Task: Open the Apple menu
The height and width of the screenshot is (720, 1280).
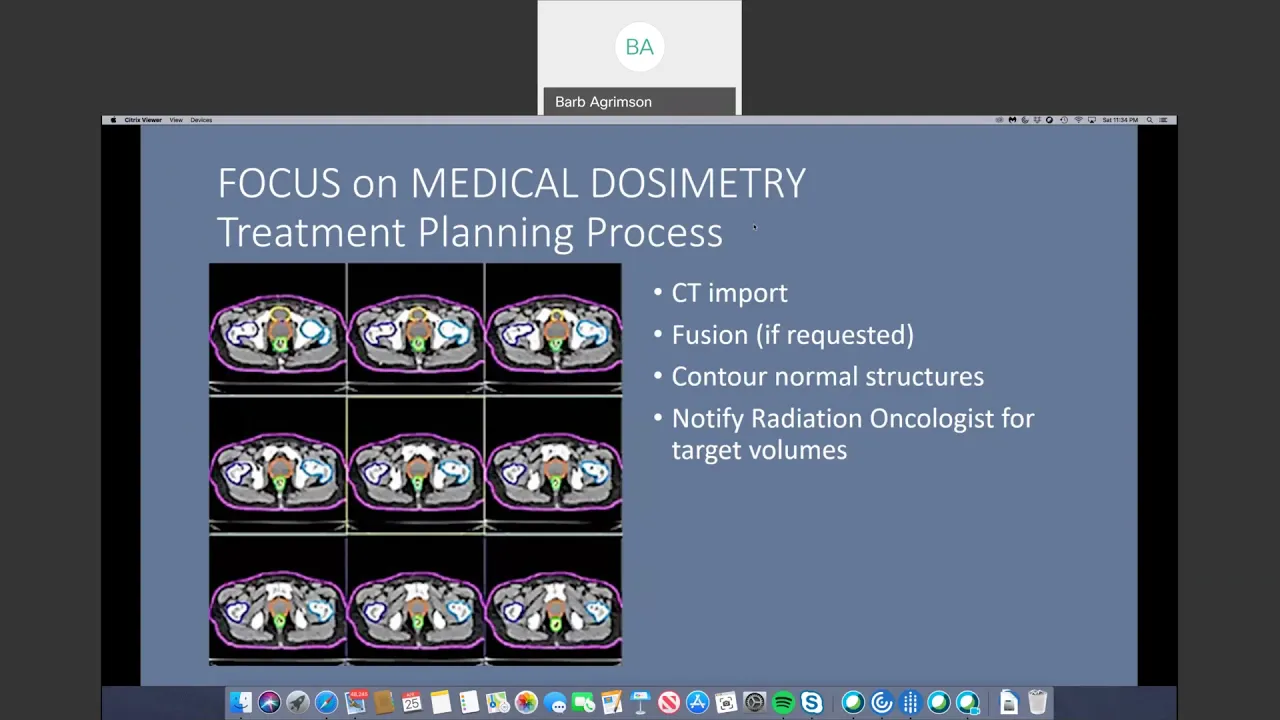Action: 113,120
